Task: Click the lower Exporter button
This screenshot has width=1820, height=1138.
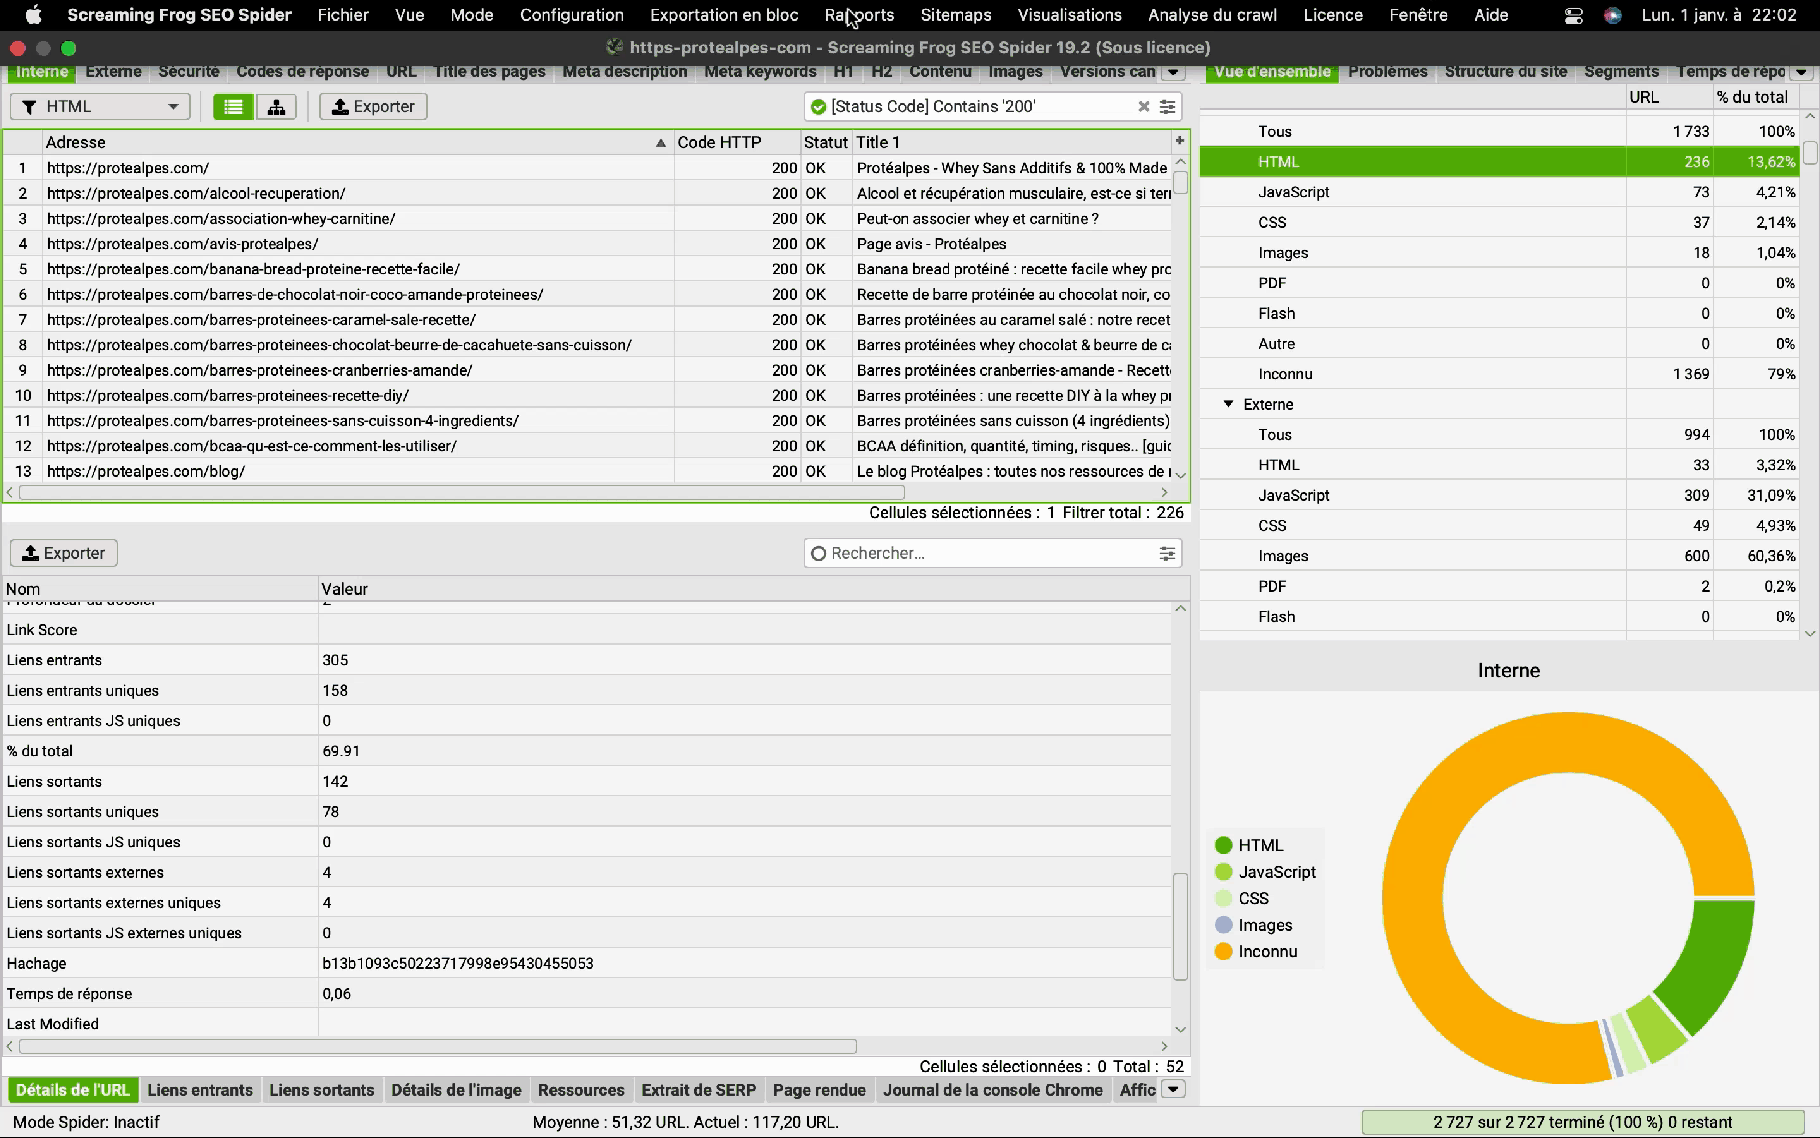Action: pyautogui.click(x=64, y=554)
